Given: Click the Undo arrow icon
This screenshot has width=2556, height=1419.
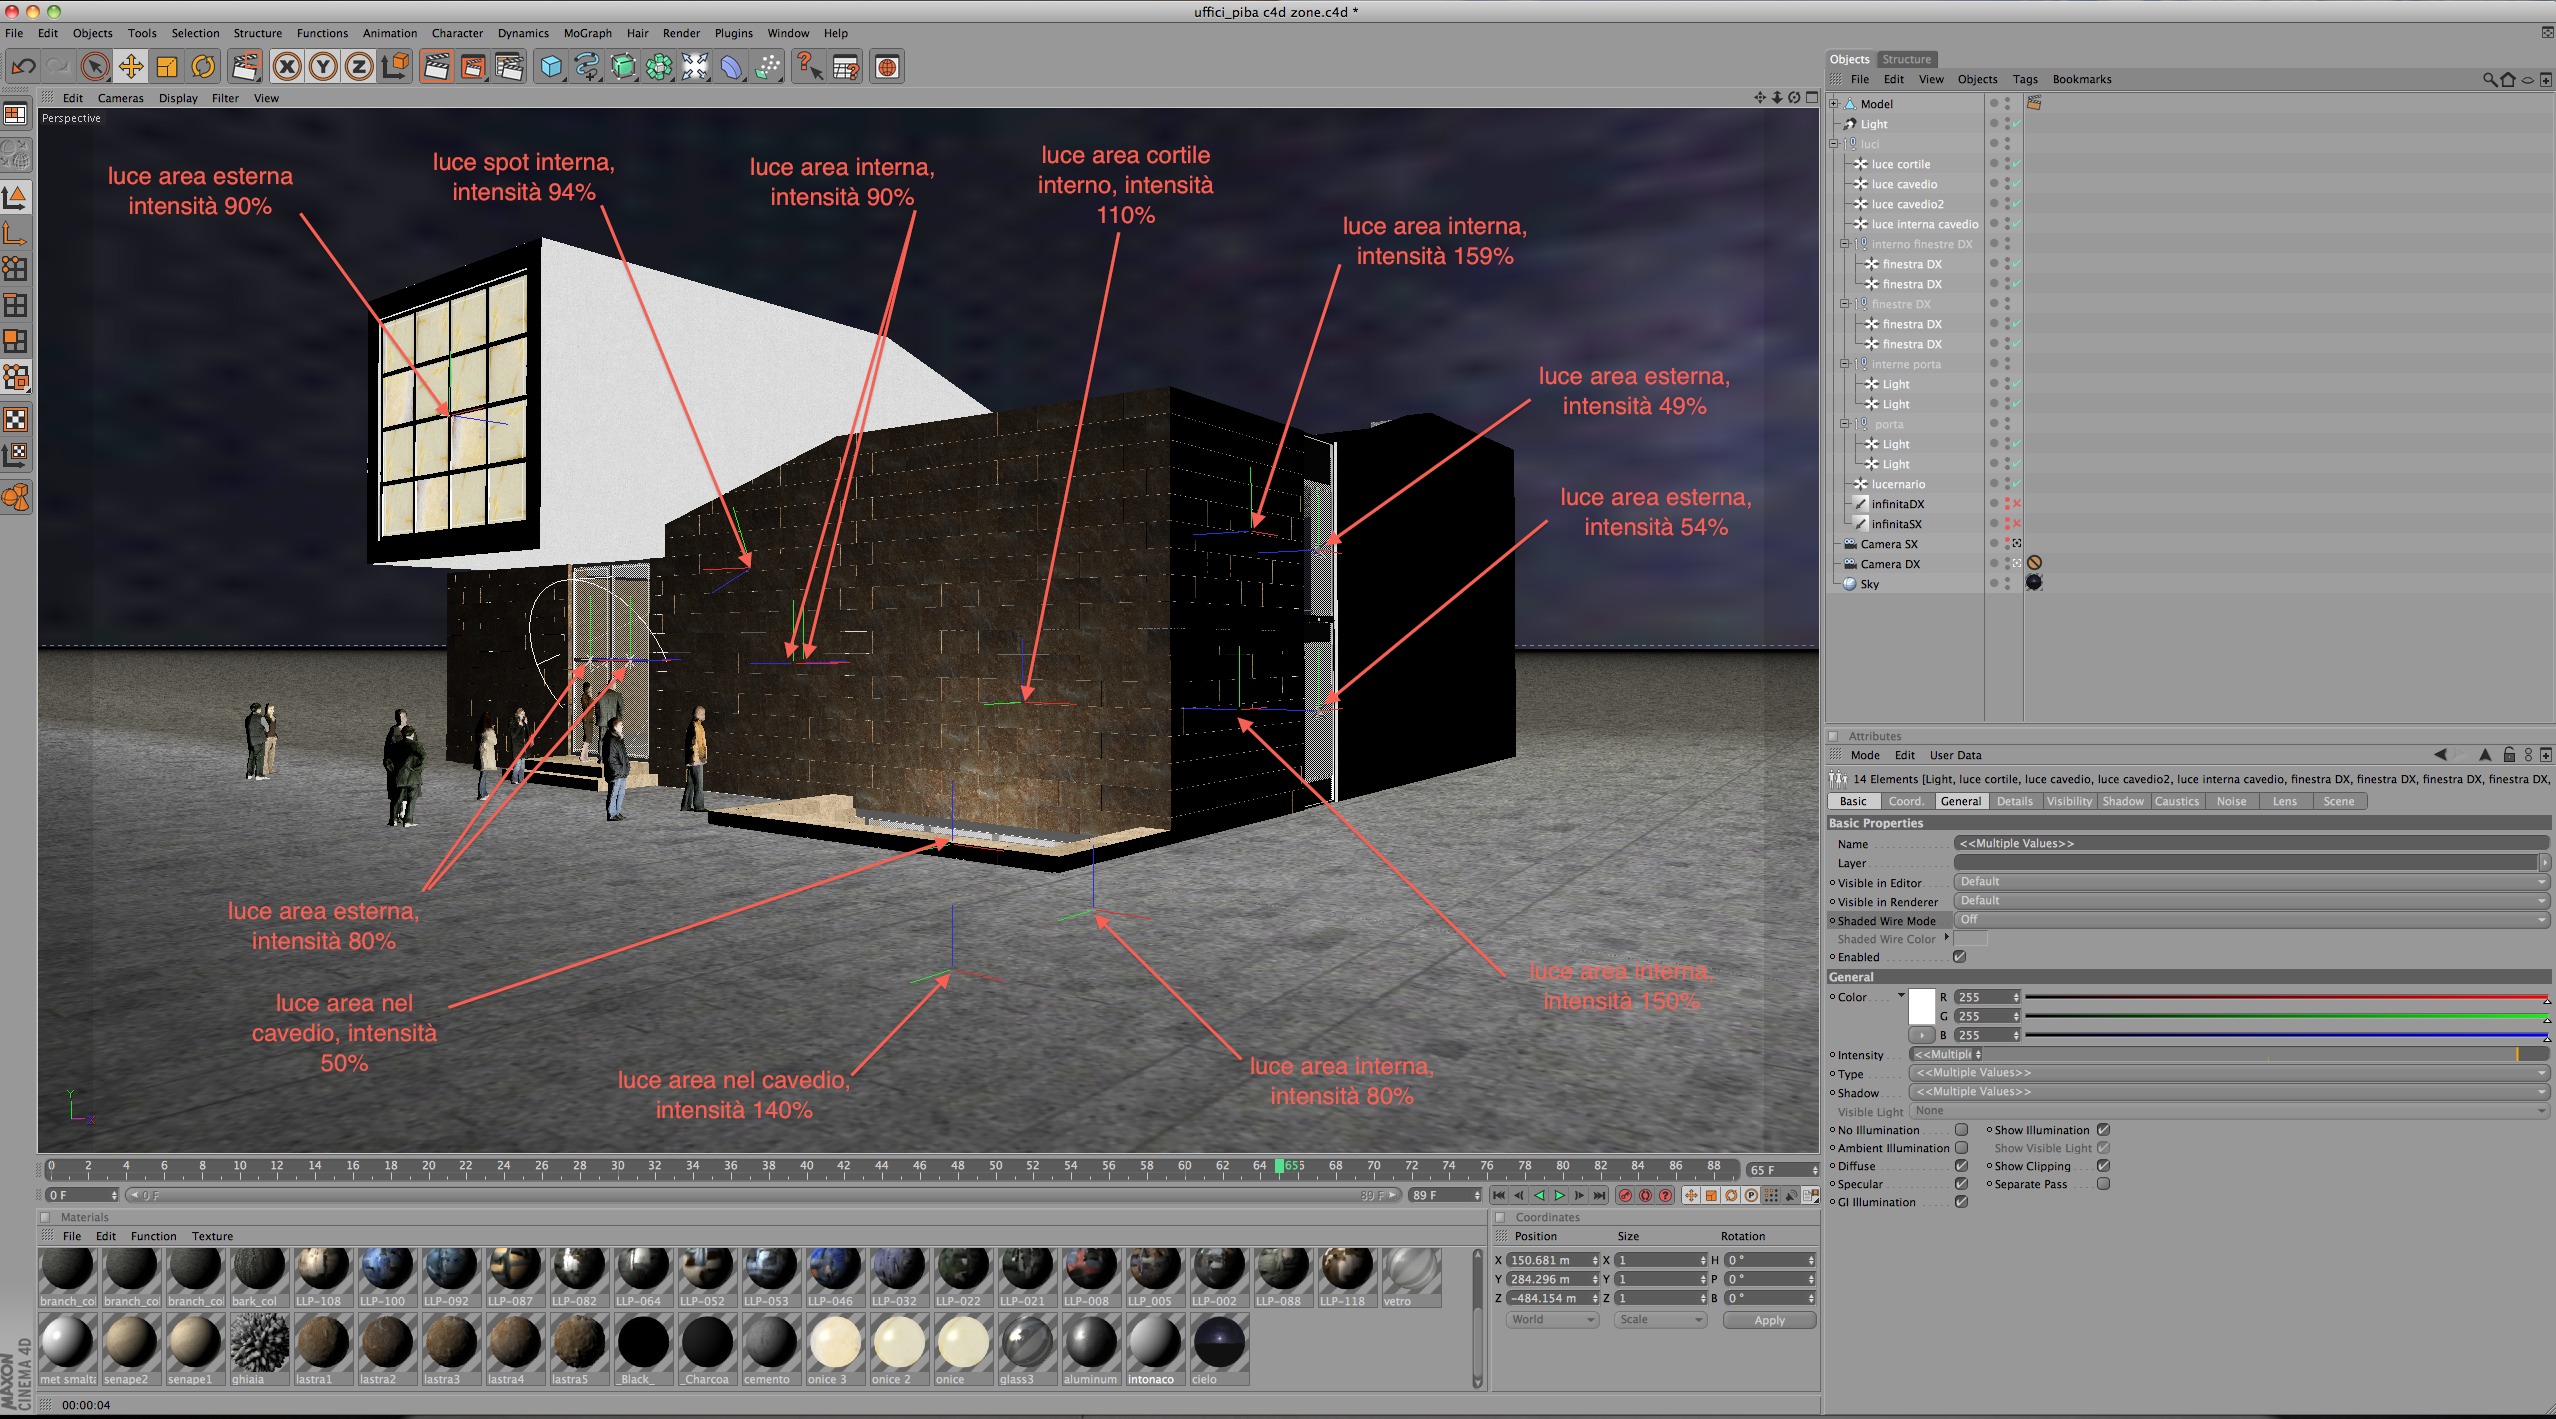Looking at the screenshot, I should (23, 67).
